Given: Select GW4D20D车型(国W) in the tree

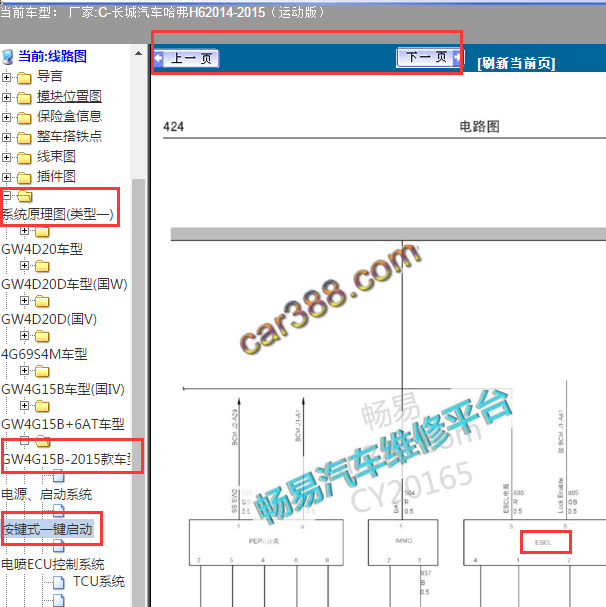Looking at the screenshot, I should 64,284.
